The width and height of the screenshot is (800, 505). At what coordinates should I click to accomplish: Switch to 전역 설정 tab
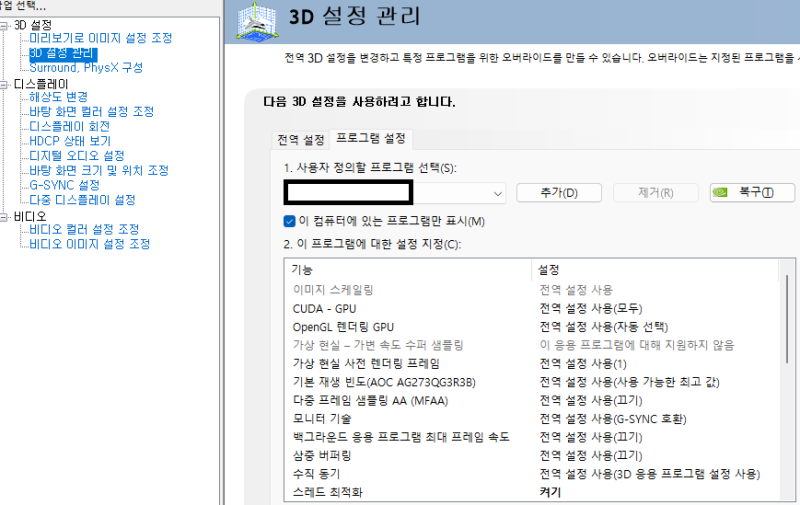pyautogui.click(x=301, y=140)
